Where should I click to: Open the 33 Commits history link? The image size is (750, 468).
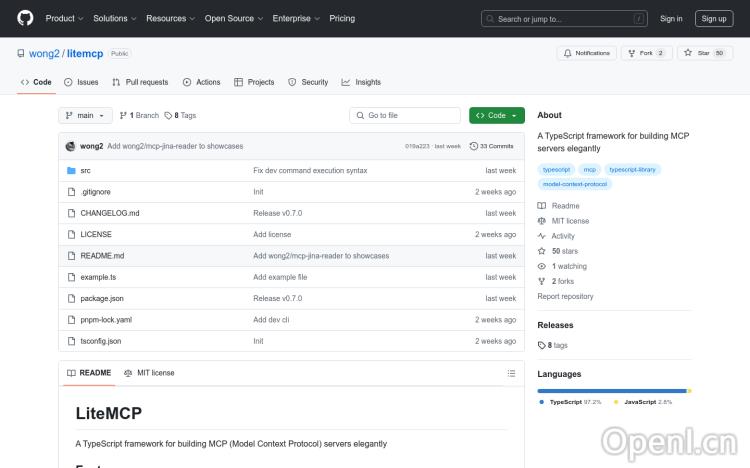492,146
